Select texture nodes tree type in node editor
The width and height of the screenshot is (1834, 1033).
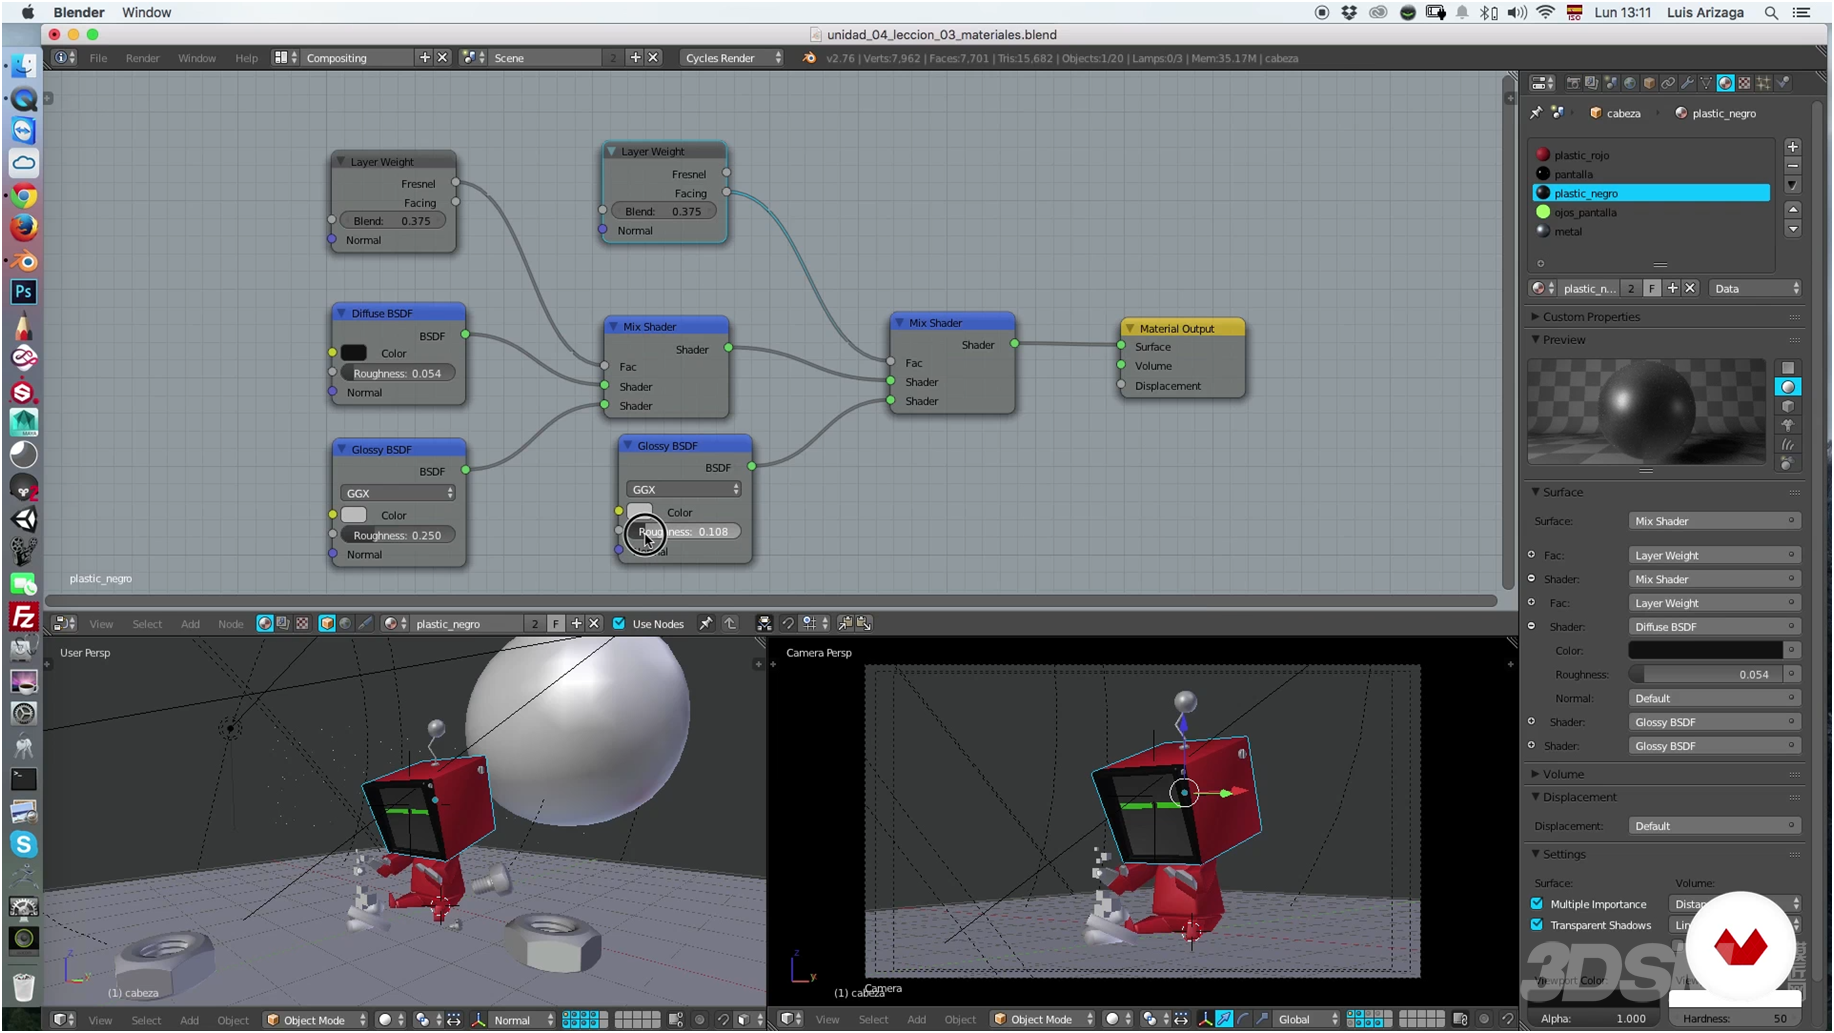point(302,623)
